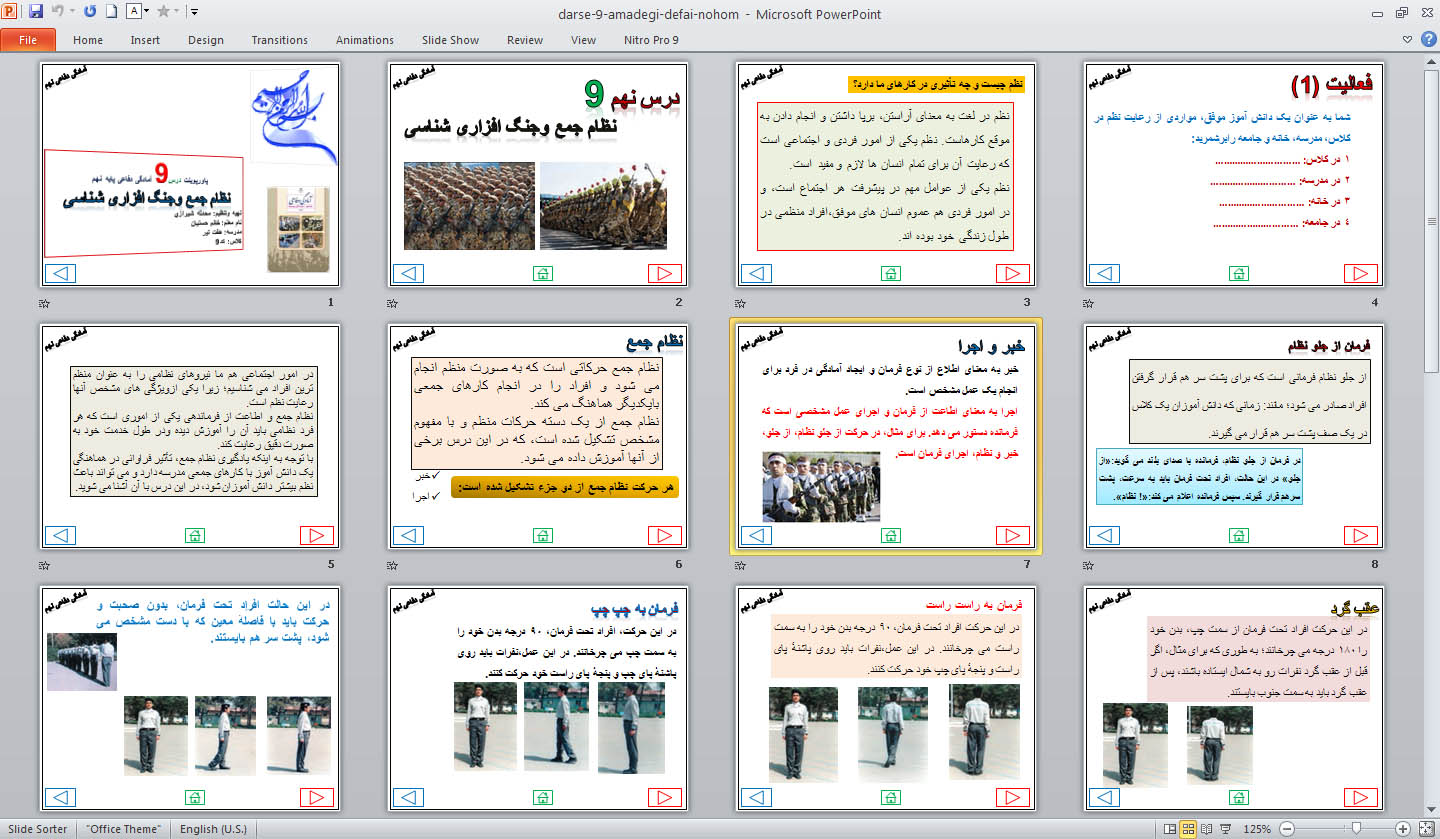Click the Save icon in quick access toolbar
1440x839 pixels.
pyautogui.click(x=36, y=12)
